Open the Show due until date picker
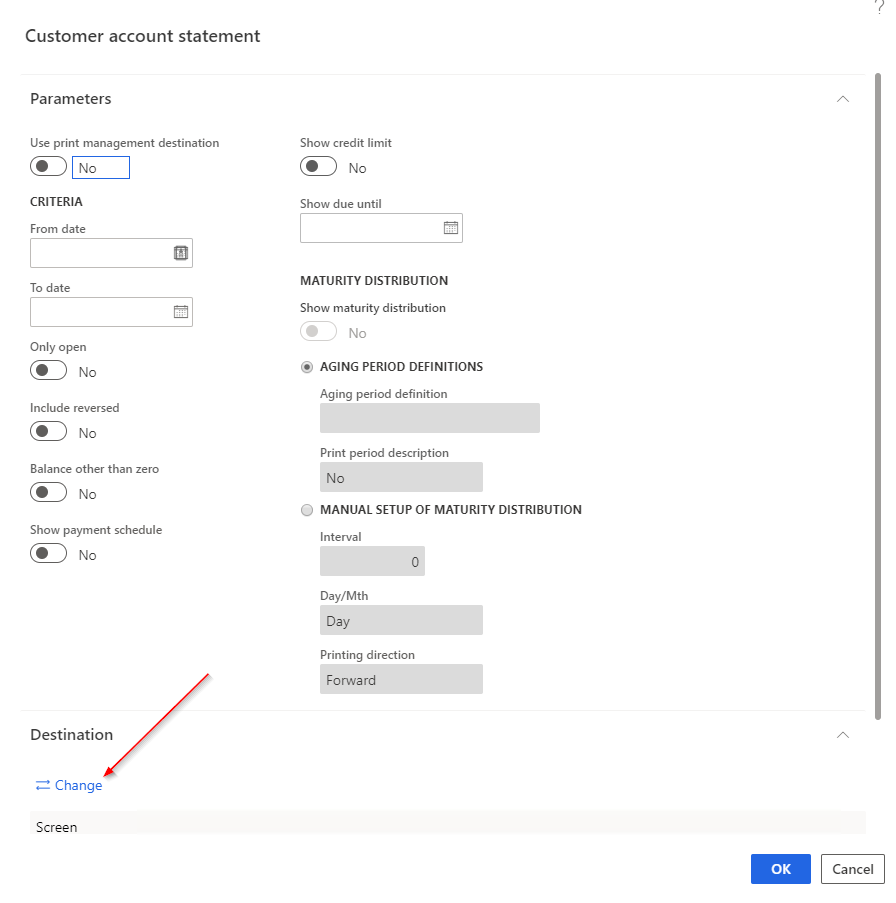The height and width of the screenshot is (903, 896). click(452, 228)
